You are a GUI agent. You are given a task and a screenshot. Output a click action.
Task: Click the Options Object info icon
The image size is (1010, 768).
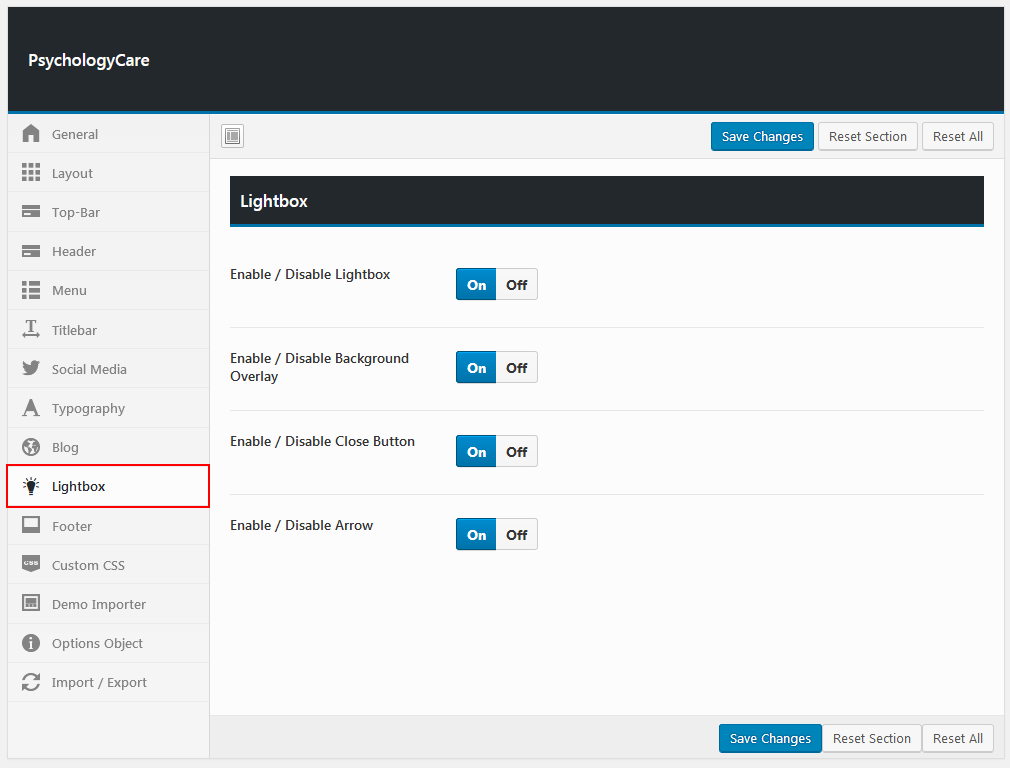pos(31,643)
